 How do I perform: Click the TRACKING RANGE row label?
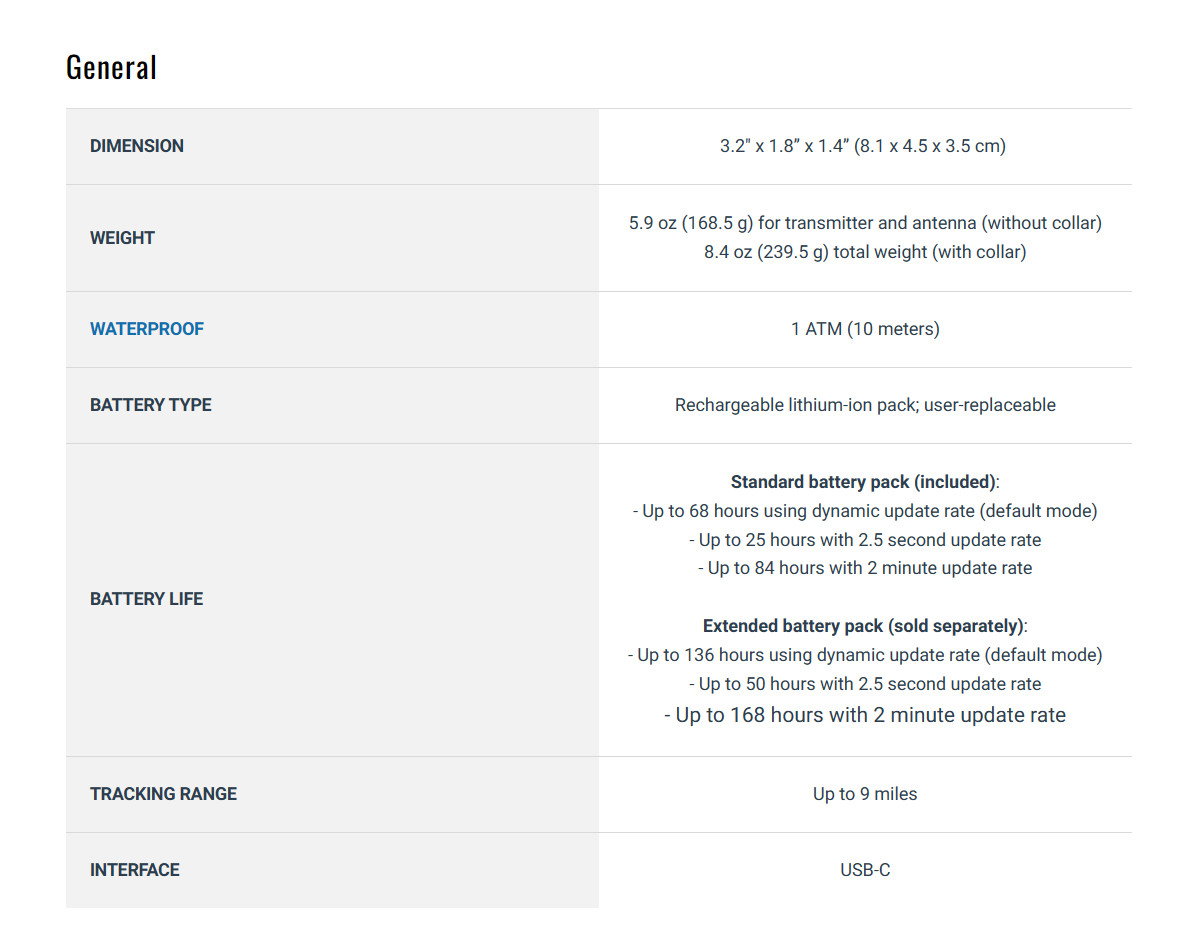pyautogui.click(x=163, y=794)
